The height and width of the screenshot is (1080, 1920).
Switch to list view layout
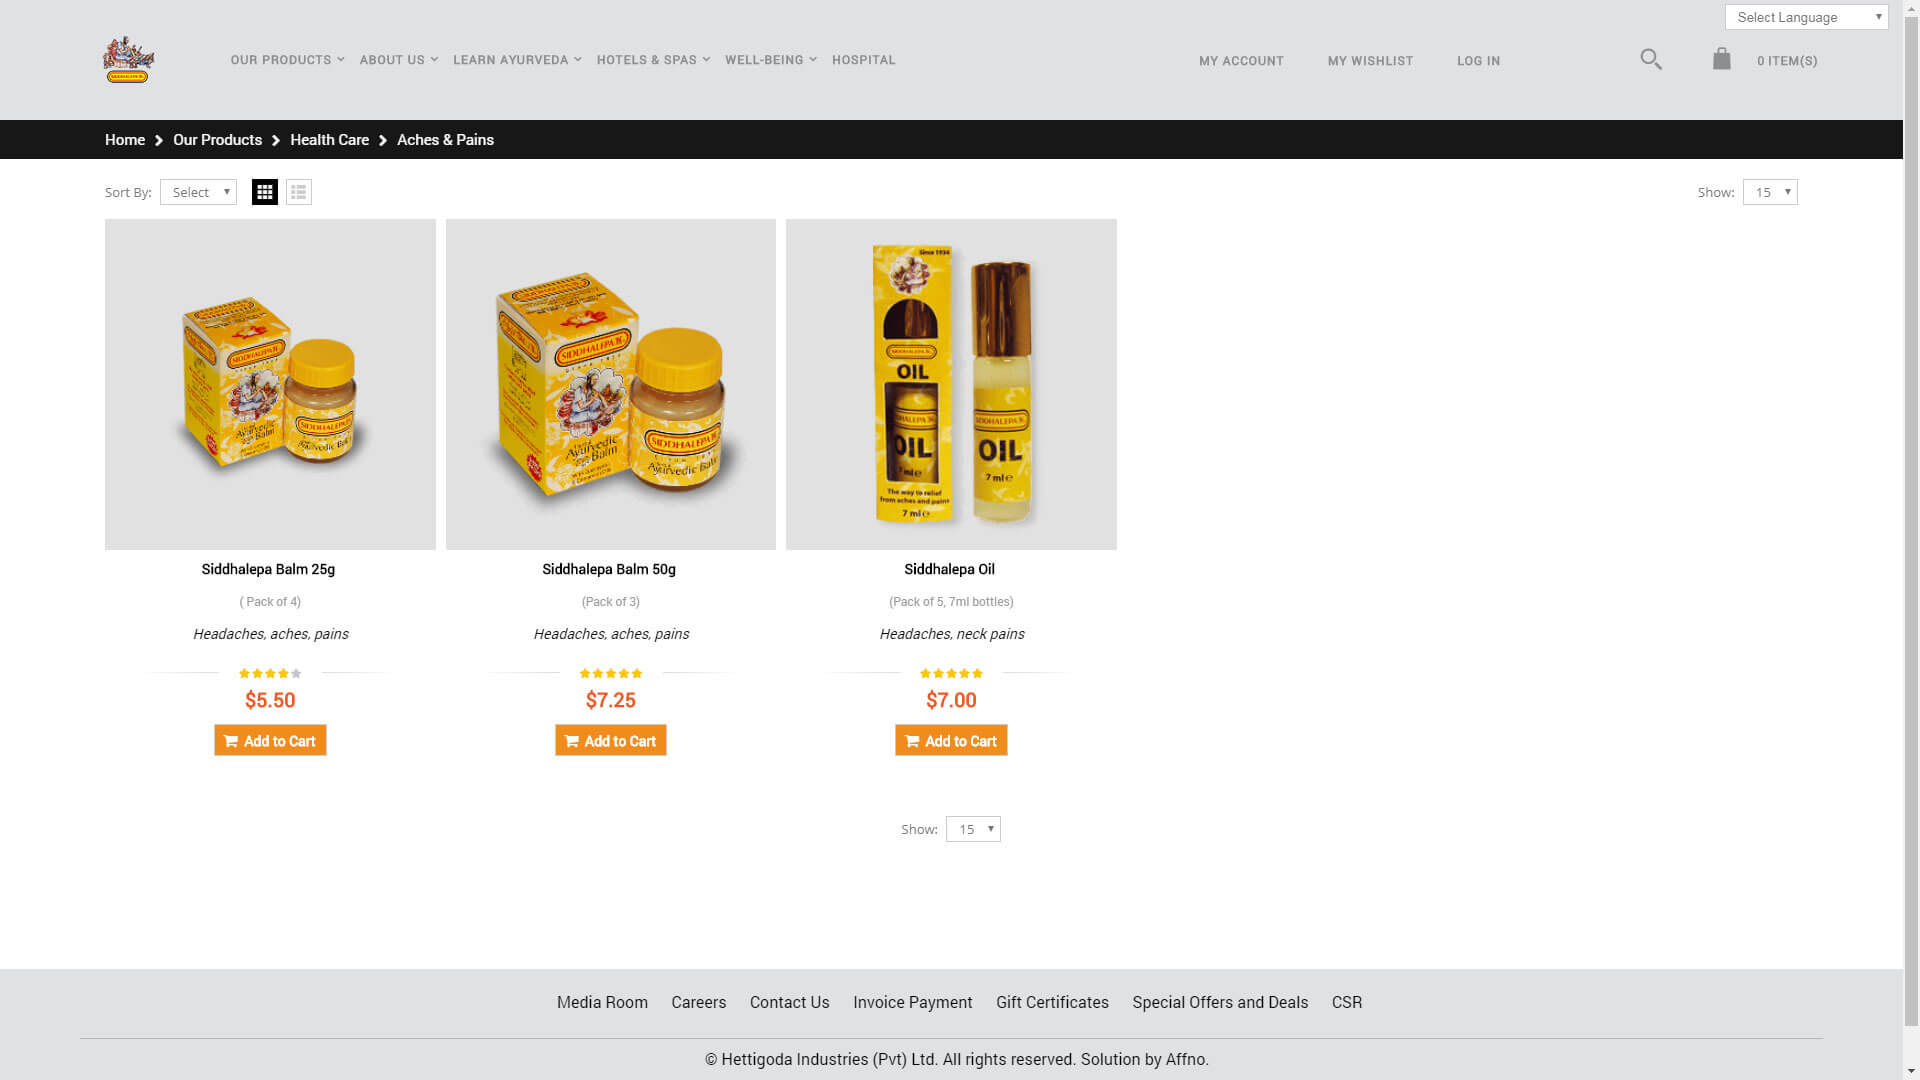point(299,192)
